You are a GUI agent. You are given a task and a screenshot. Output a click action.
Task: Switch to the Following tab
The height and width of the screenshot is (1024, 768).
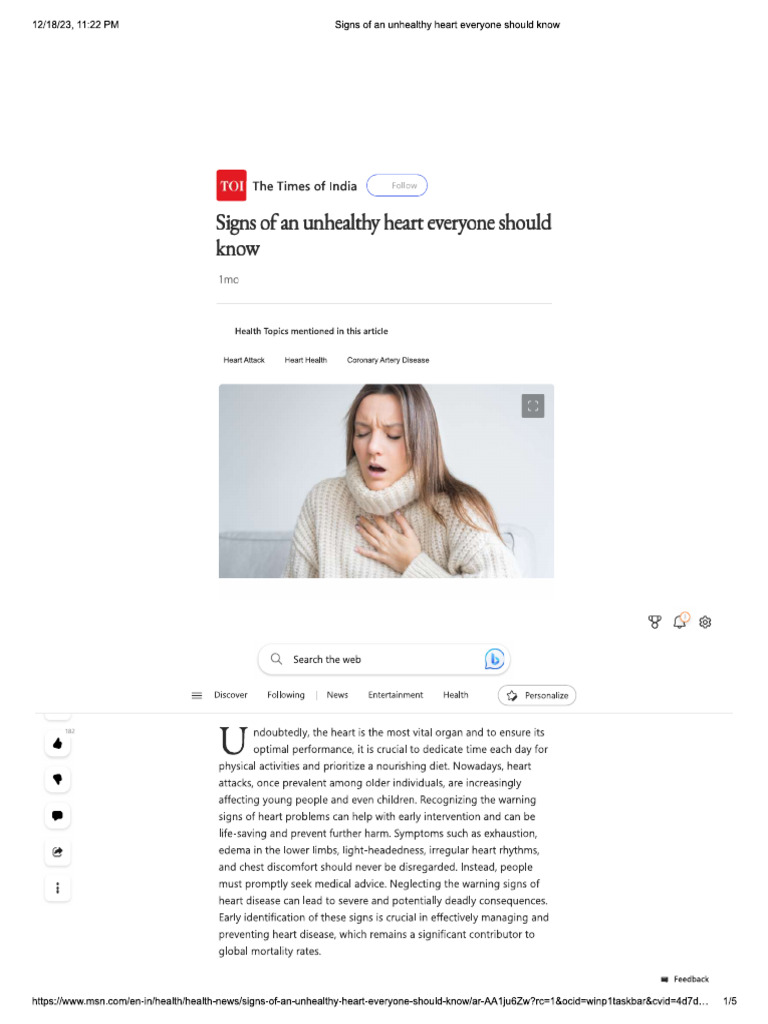[x=285, y=695]
